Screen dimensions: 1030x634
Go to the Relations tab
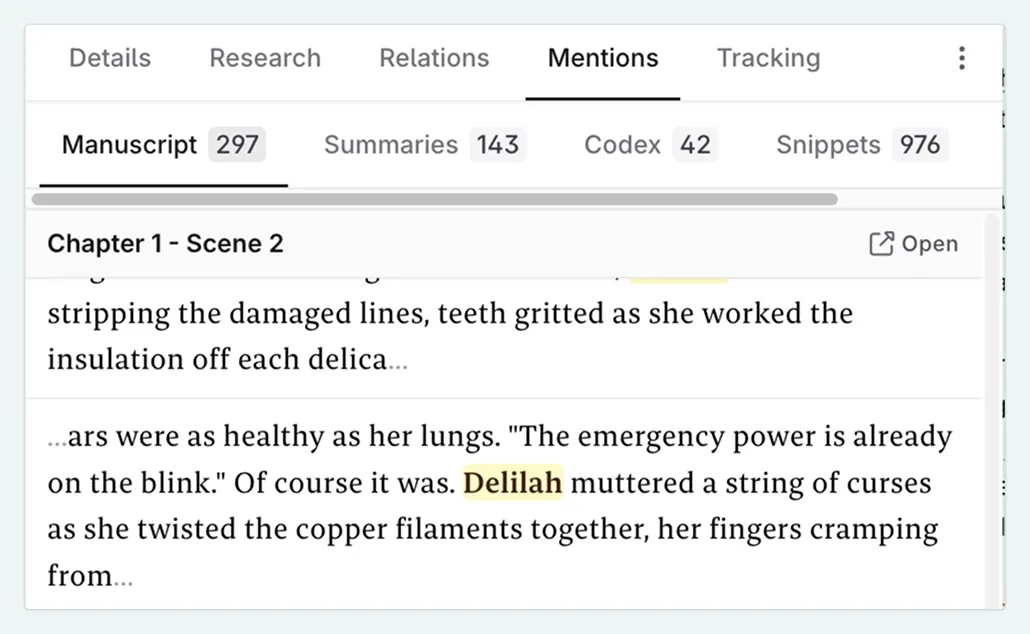[x=434, y=58]
